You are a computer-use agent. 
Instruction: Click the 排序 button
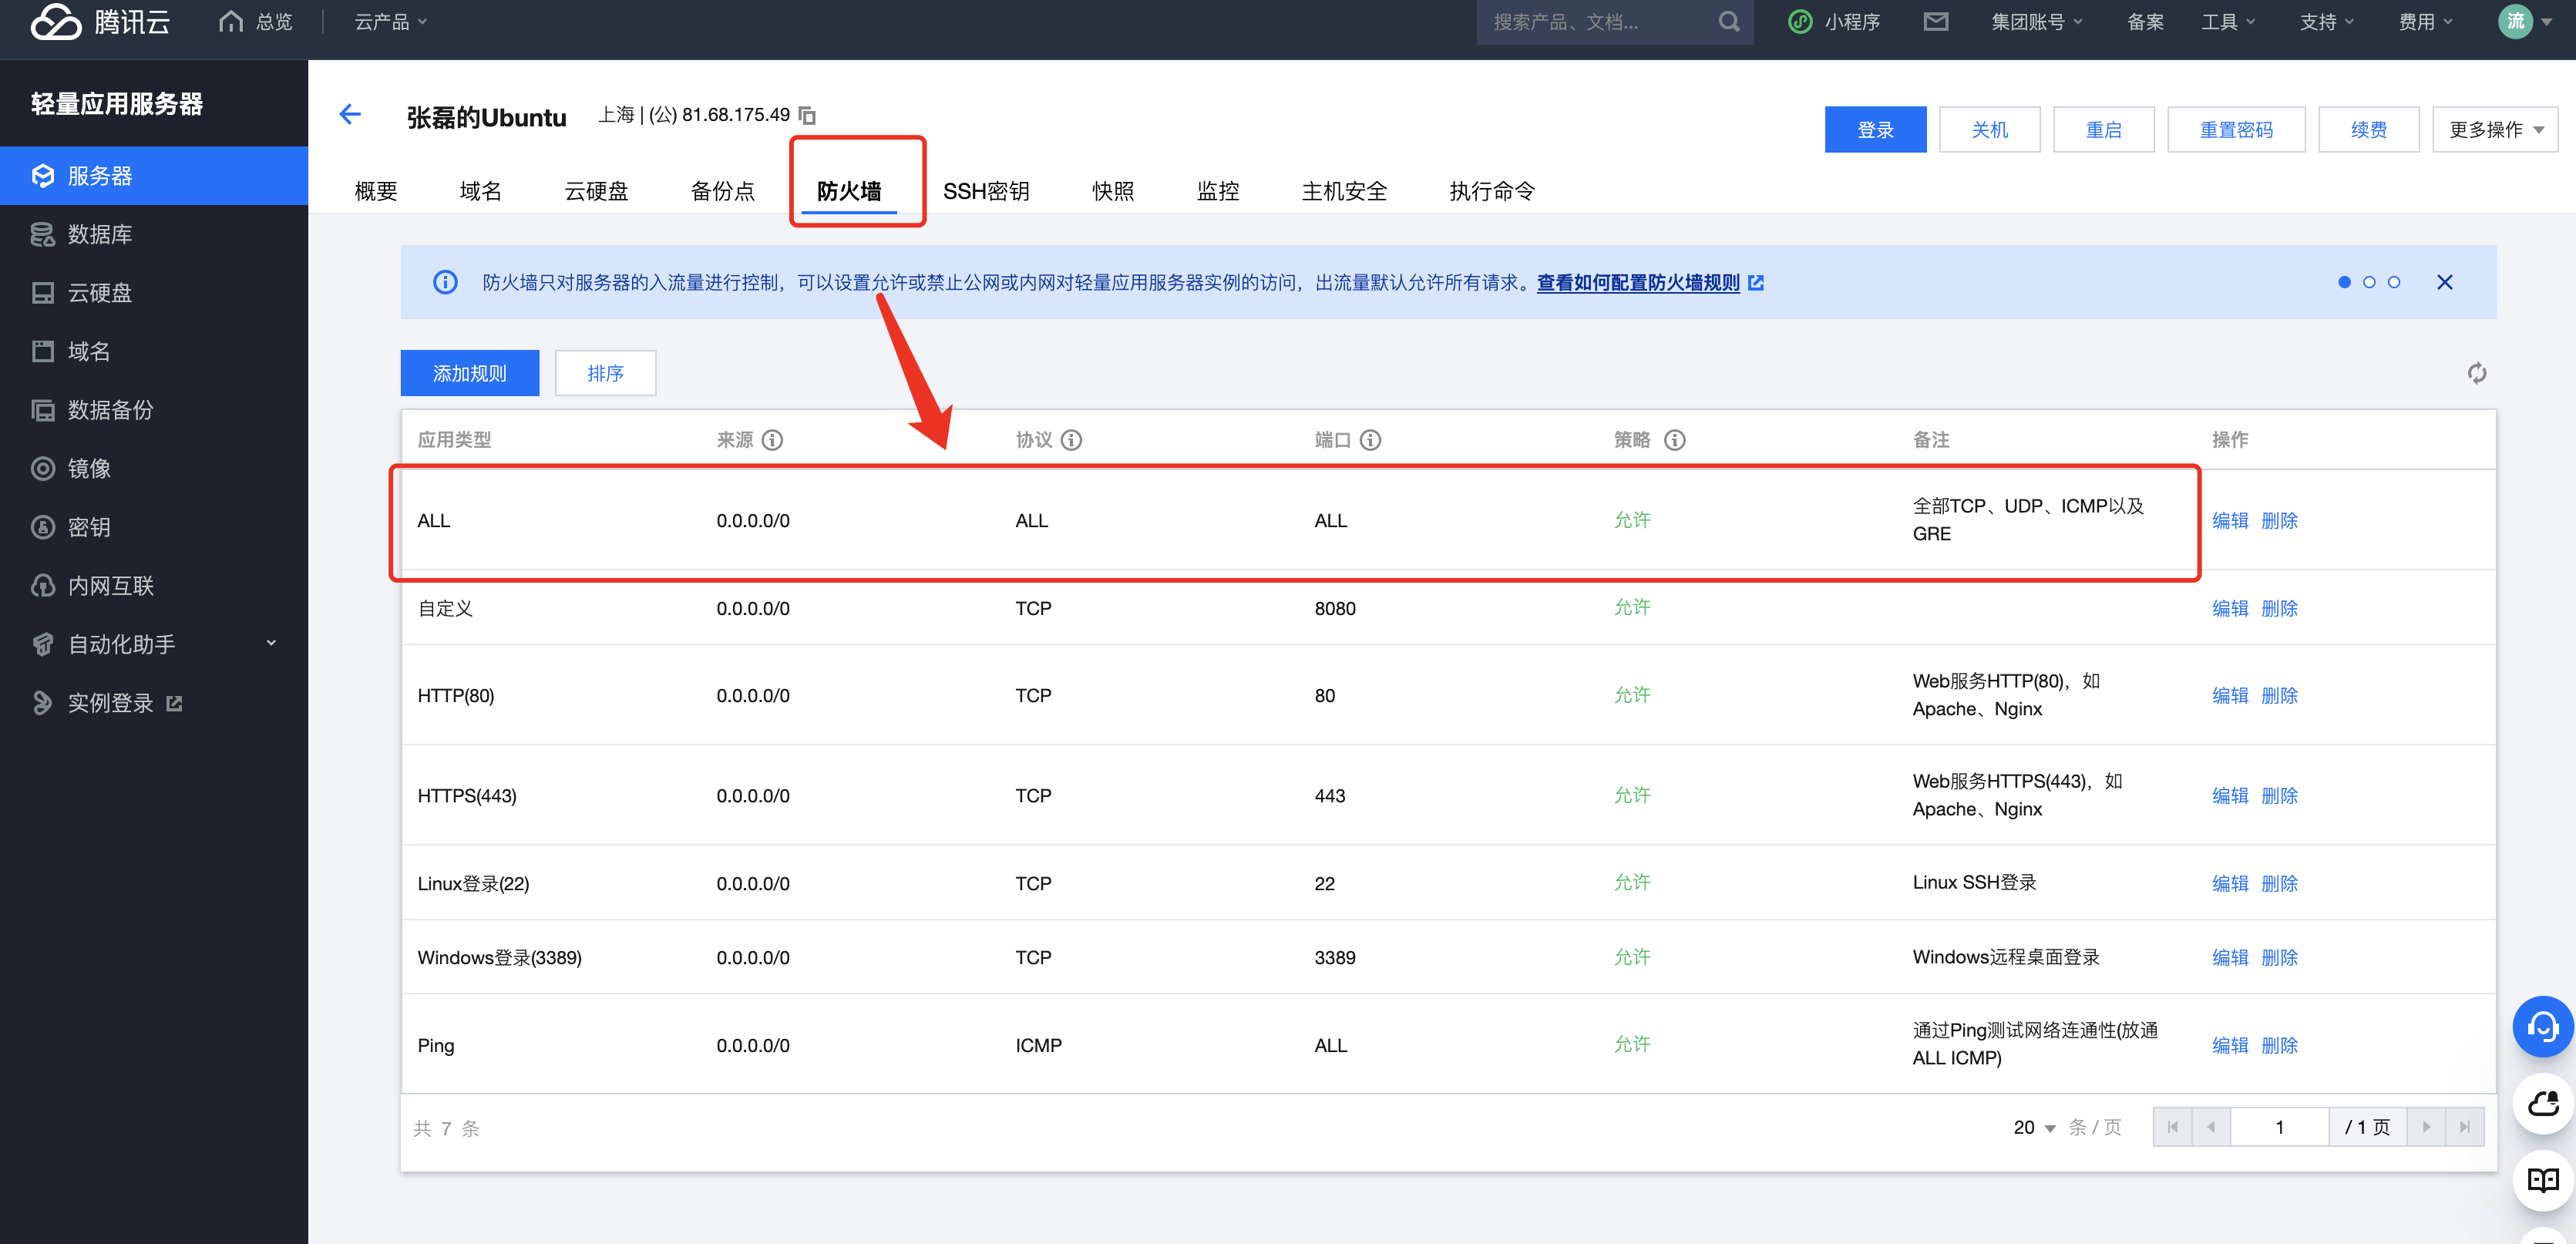point(605,373)
